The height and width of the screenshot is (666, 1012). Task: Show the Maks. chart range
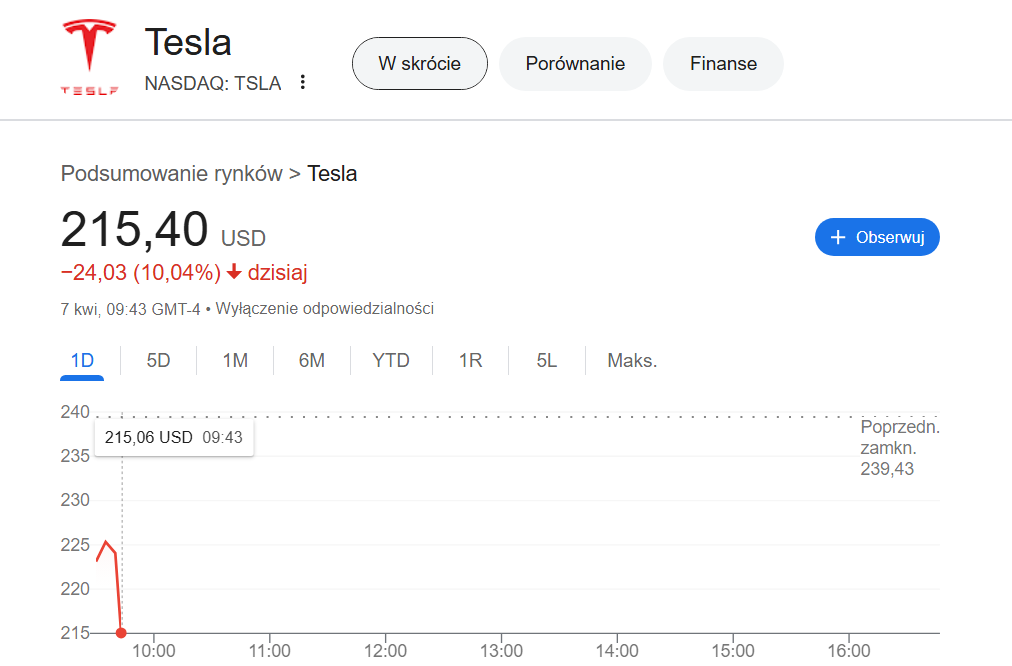[x=632, y=360]
